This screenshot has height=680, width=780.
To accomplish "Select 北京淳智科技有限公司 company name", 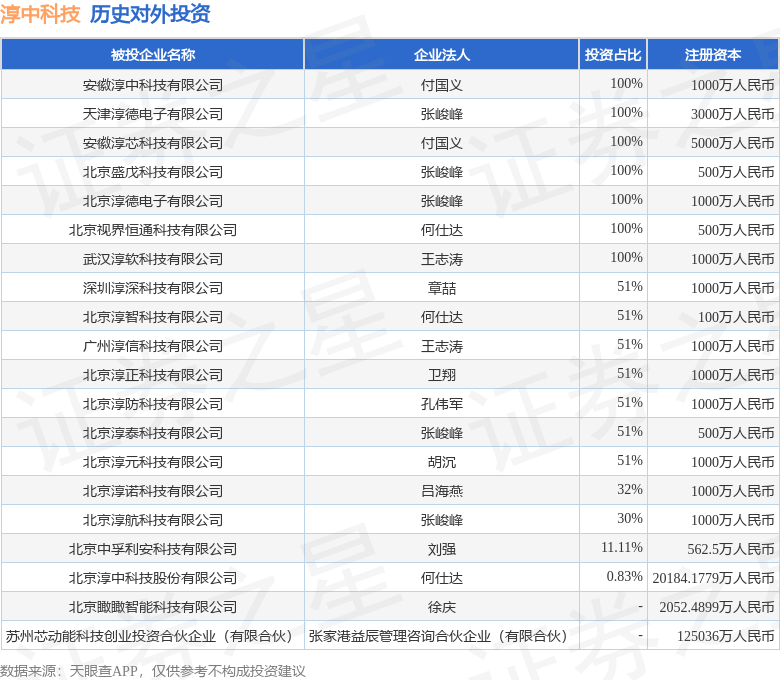I will pos(153,317).
